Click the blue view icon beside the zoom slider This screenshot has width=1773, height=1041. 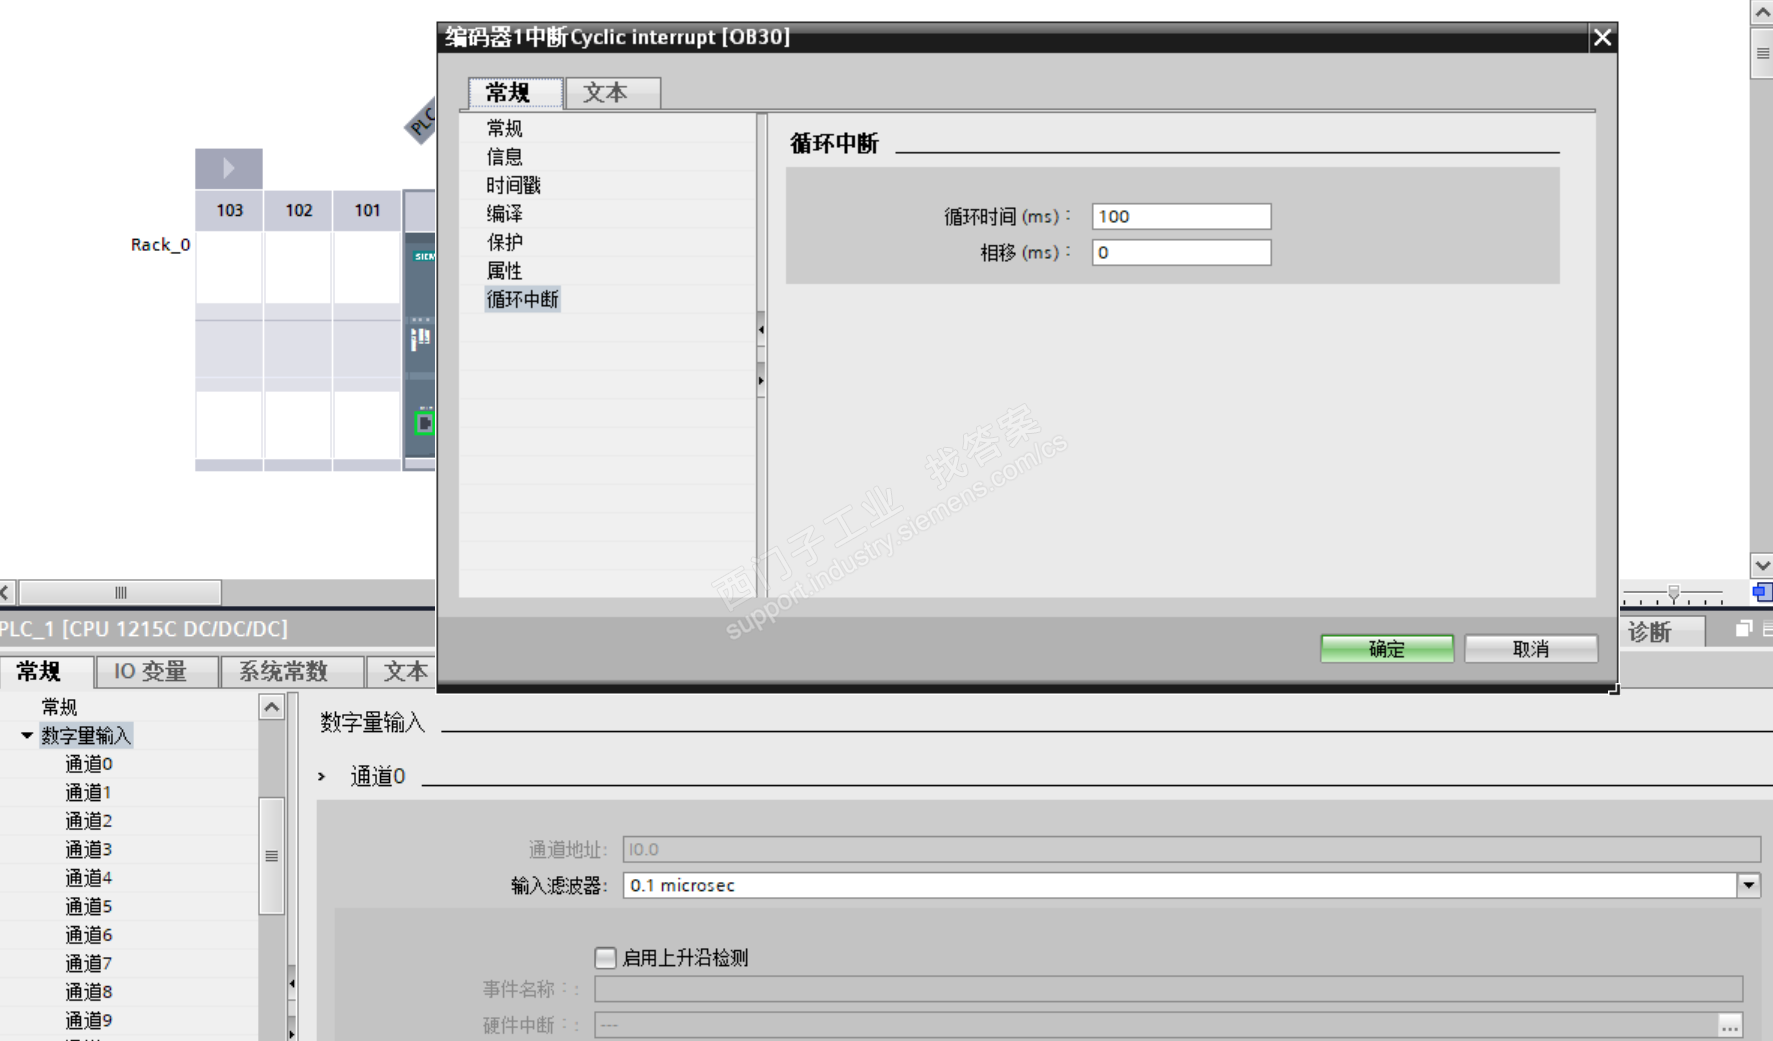point(1762,592)
